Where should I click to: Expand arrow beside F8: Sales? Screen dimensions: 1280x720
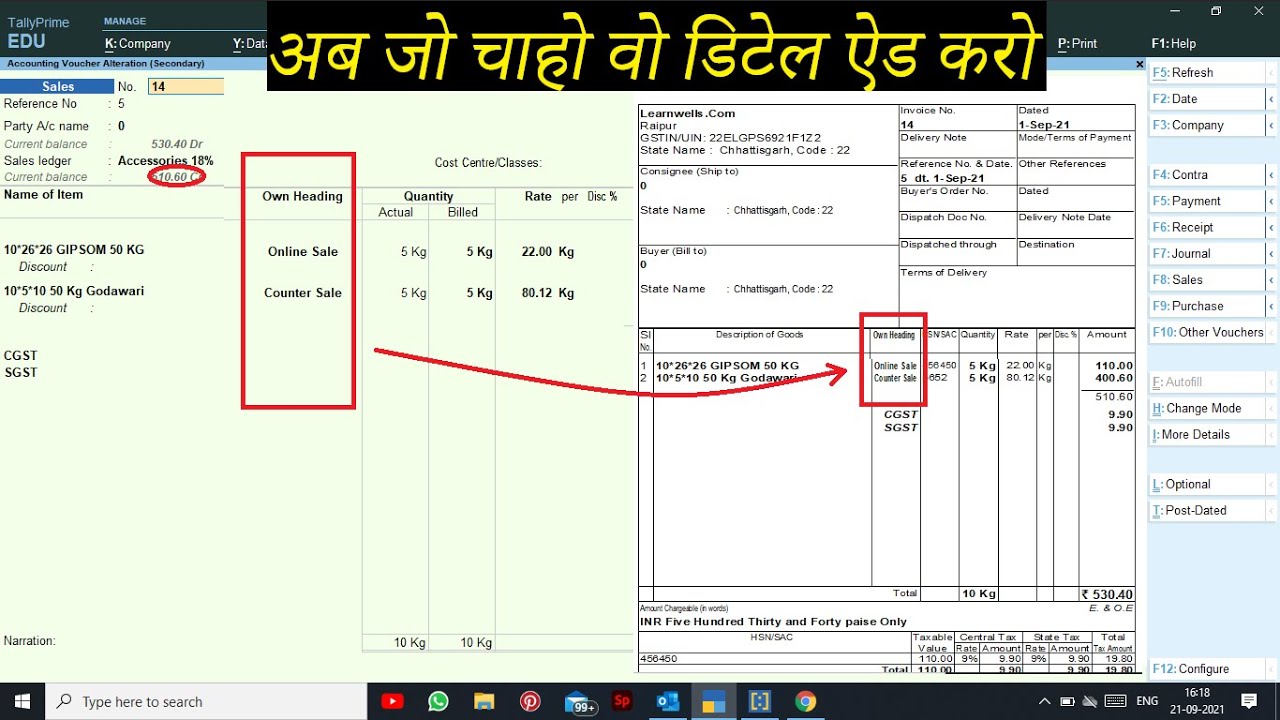(x=1271, y=280)
